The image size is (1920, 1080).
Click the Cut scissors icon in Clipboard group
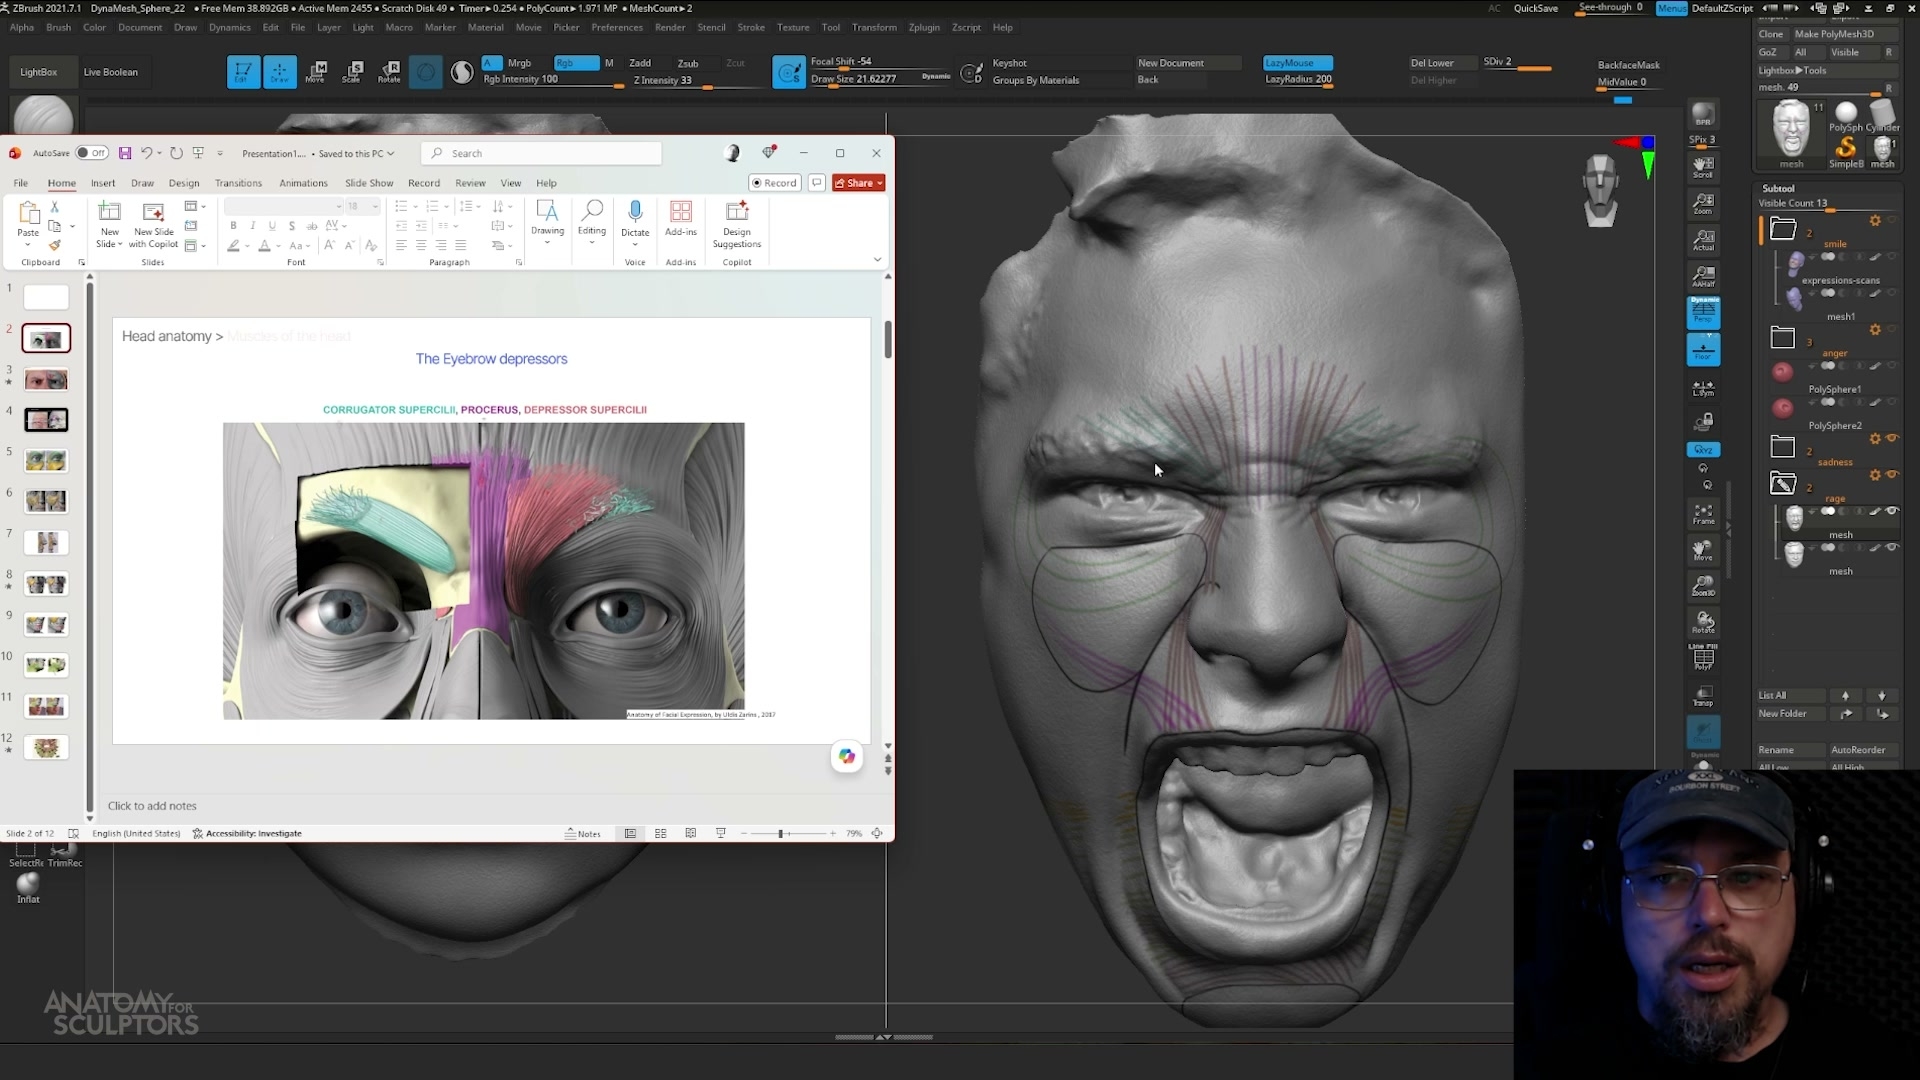click(55, 206)
